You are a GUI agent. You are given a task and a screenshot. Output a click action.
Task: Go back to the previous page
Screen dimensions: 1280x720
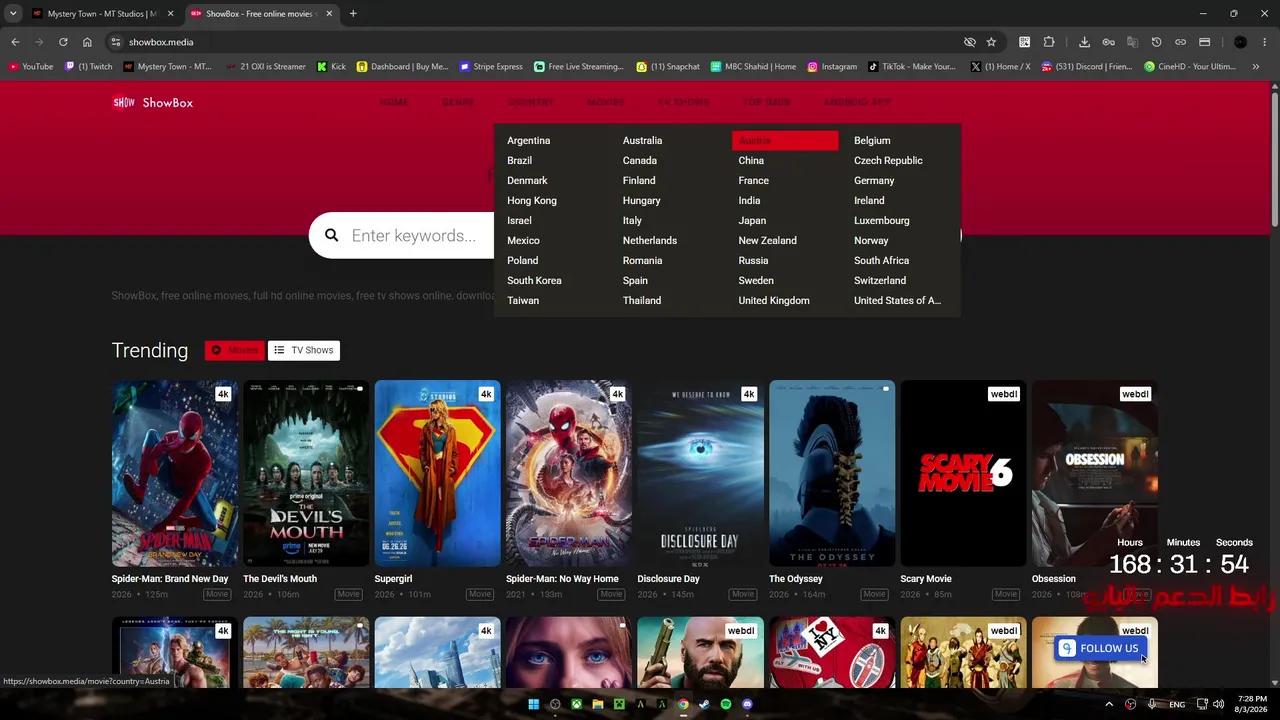pos(15,42)
